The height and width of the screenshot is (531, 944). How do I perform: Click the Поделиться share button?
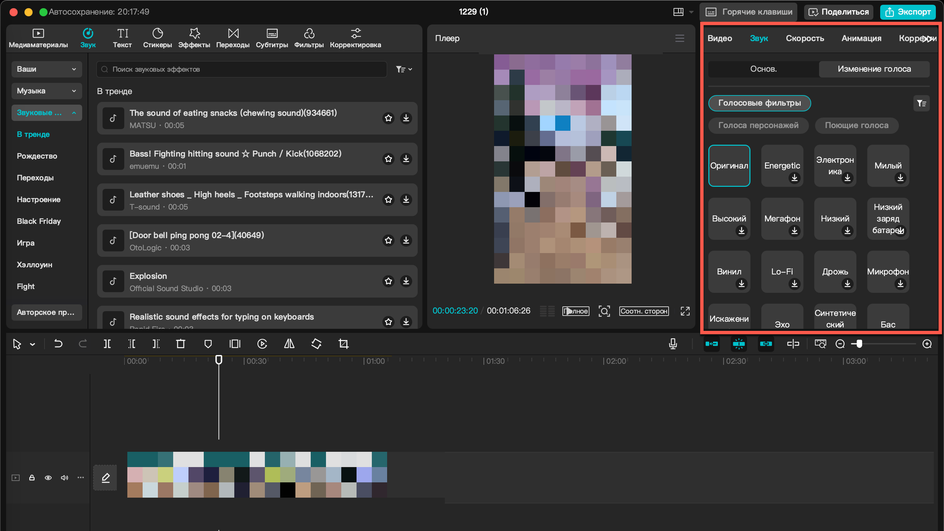tap(839, 12)
